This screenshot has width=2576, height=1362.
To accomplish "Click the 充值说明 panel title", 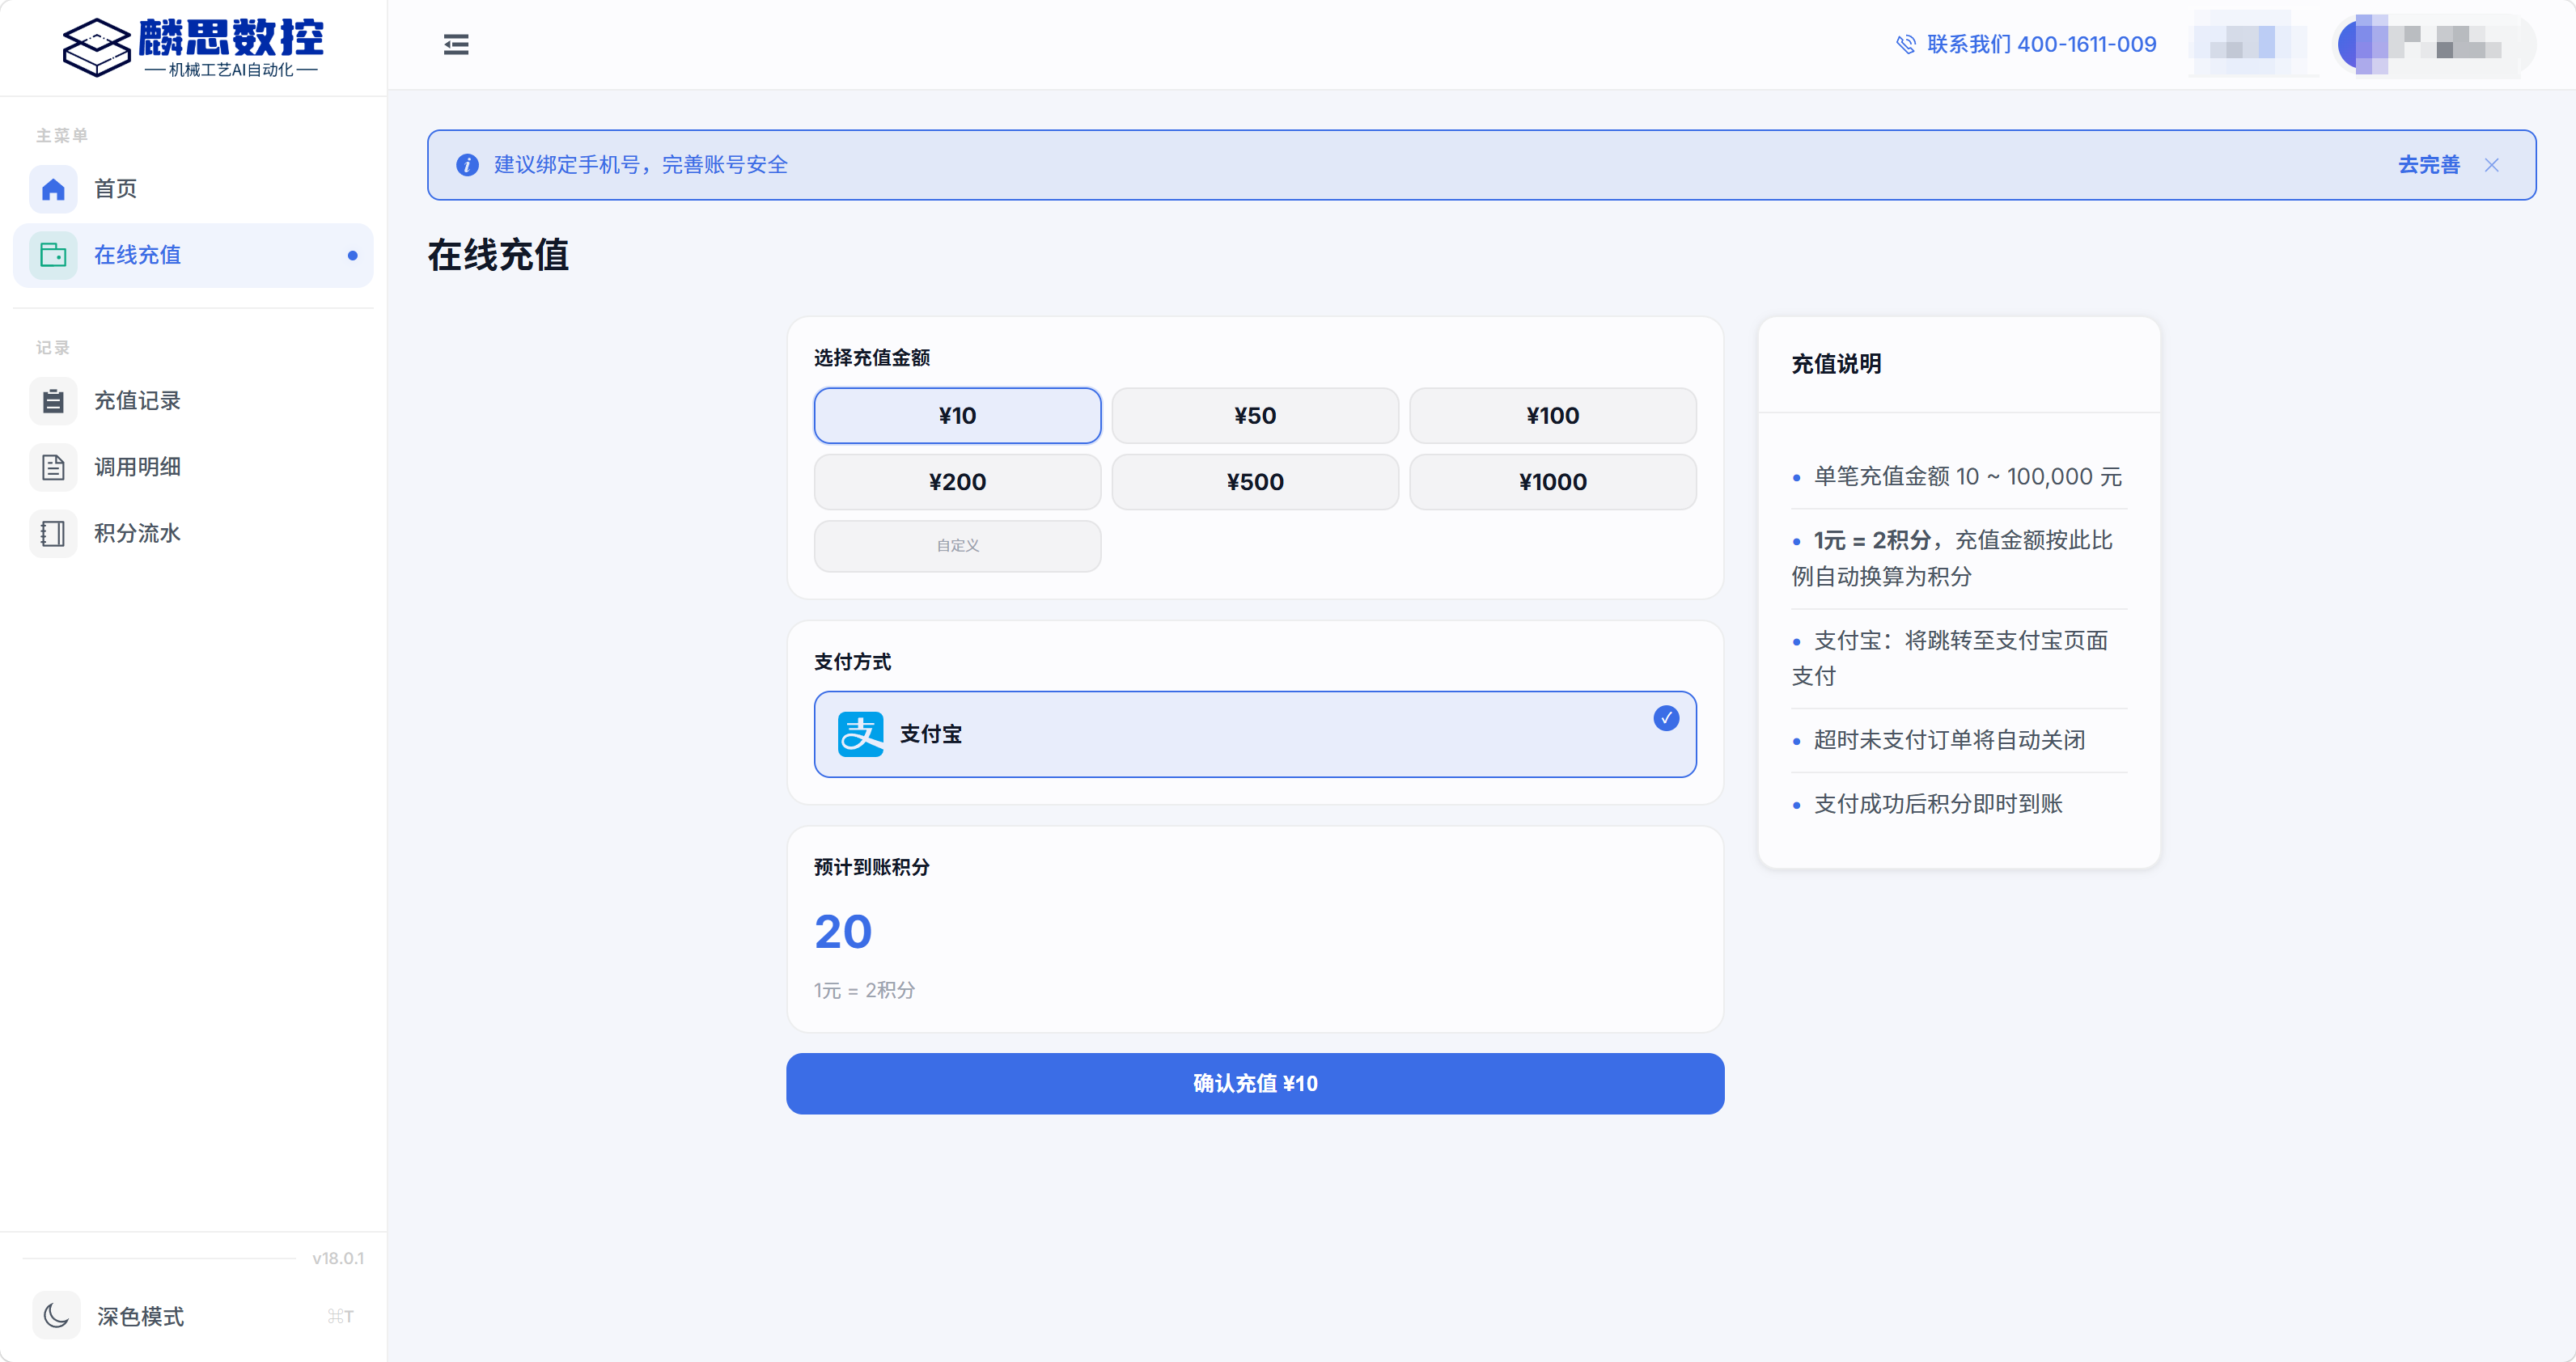I will (x=1836, y=364).
